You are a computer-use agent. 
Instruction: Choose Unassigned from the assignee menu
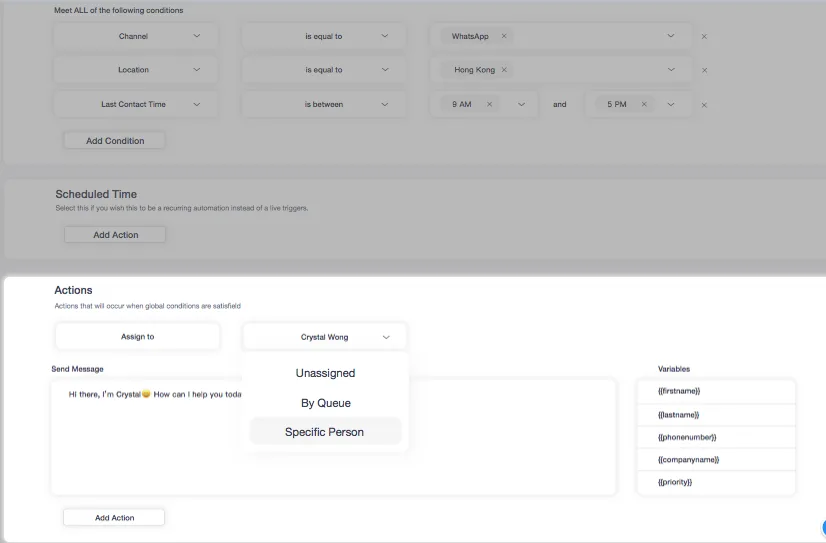coord(326,373)
